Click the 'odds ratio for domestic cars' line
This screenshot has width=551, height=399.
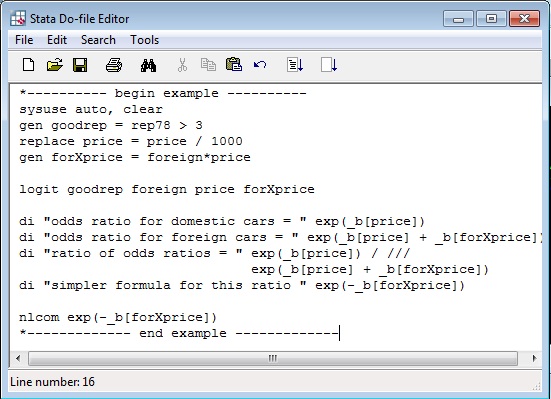click(222, 221)
